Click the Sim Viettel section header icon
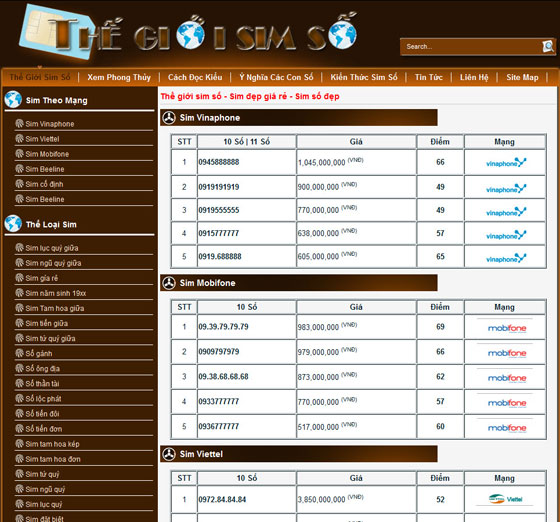This screenshot has width=560, height=522. [169, 454]
